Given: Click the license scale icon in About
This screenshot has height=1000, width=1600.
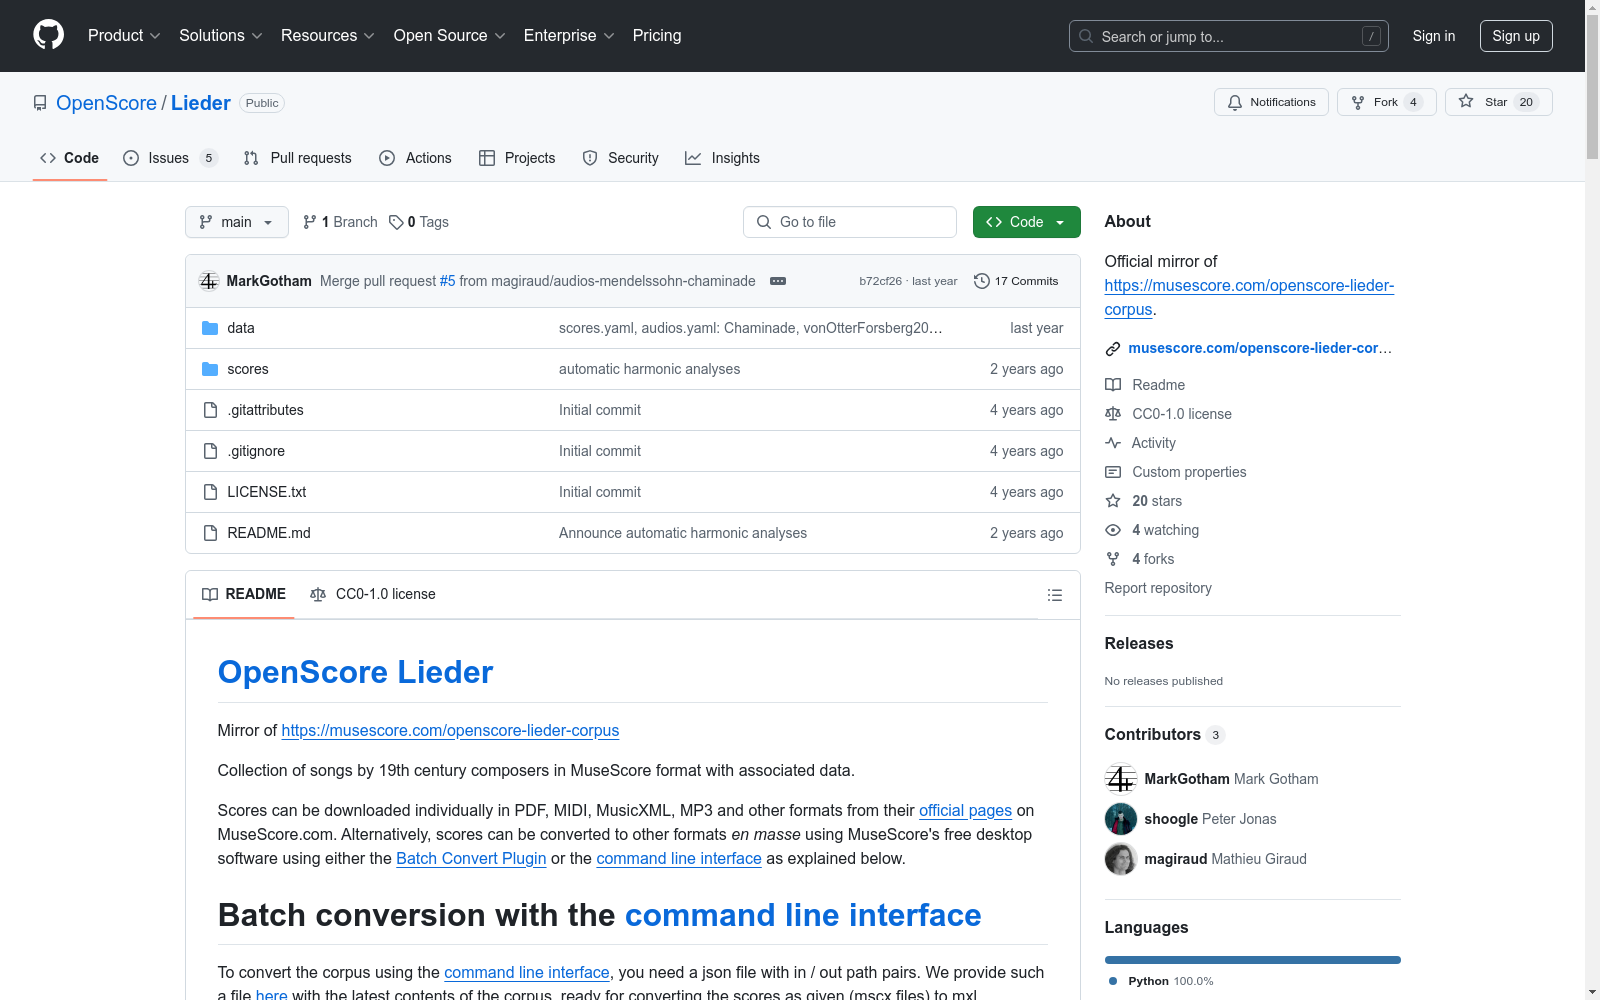Looking at the screenshot, I should pyautogui.click(x=1113, y=414).
